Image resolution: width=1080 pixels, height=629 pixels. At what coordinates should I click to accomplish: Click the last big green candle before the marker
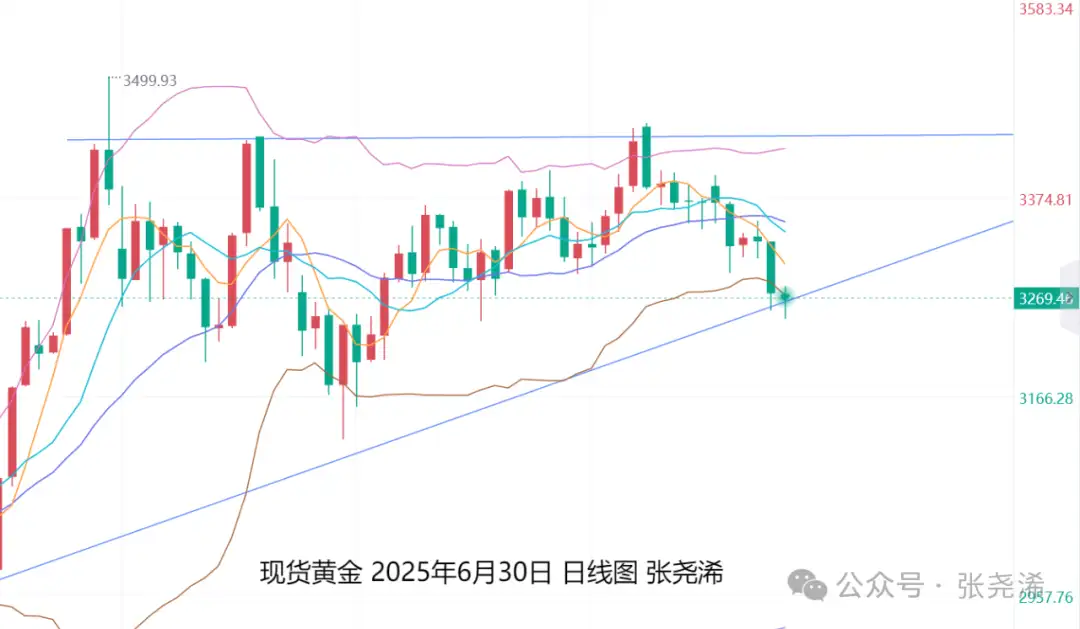point(771,267)
